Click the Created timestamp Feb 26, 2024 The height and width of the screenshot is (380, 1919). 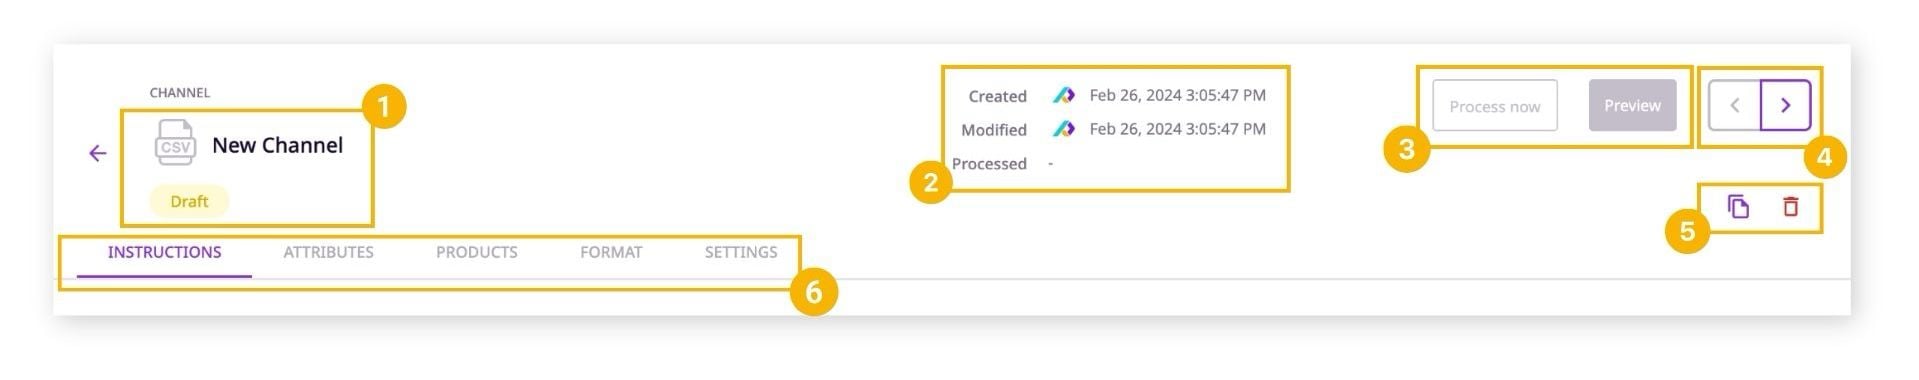pyautogui.click(x=1178, y=95)
